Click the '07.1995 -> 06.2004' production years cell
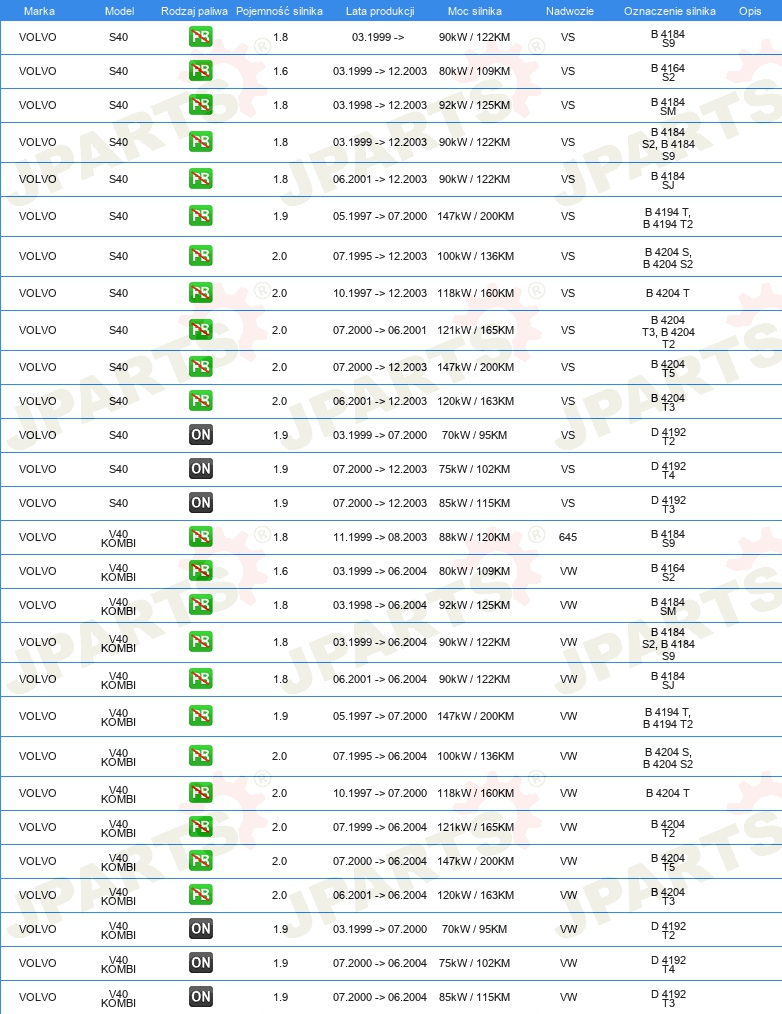This screenshot has width=782, height=1014. click(x=380, y=755)
